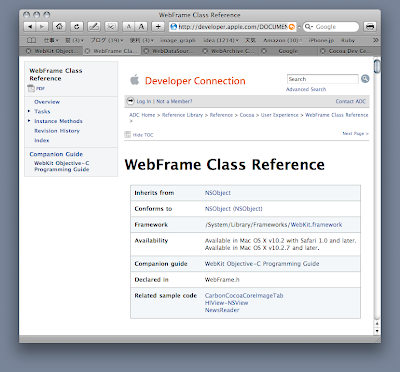Open the ブログ (19) bookmarks folder

(107, 40)
